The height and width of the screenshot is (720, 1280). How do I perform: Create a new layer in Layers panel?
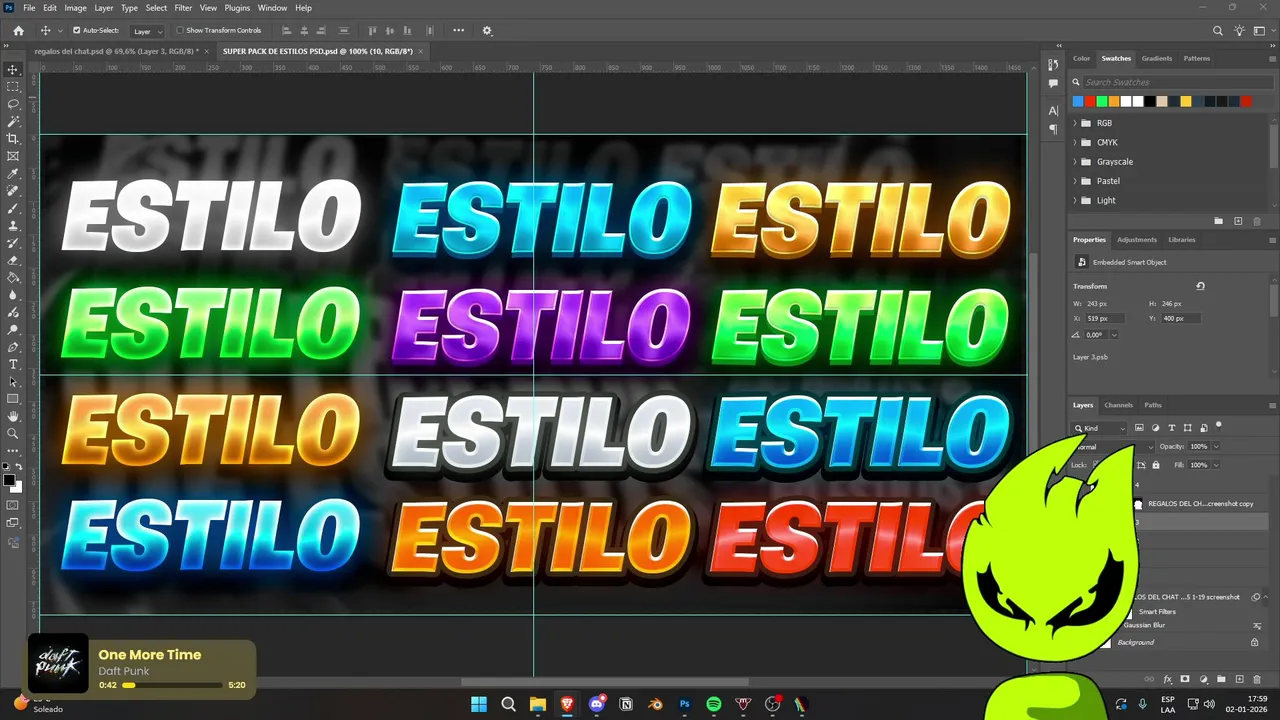(x=1239, y=679)
